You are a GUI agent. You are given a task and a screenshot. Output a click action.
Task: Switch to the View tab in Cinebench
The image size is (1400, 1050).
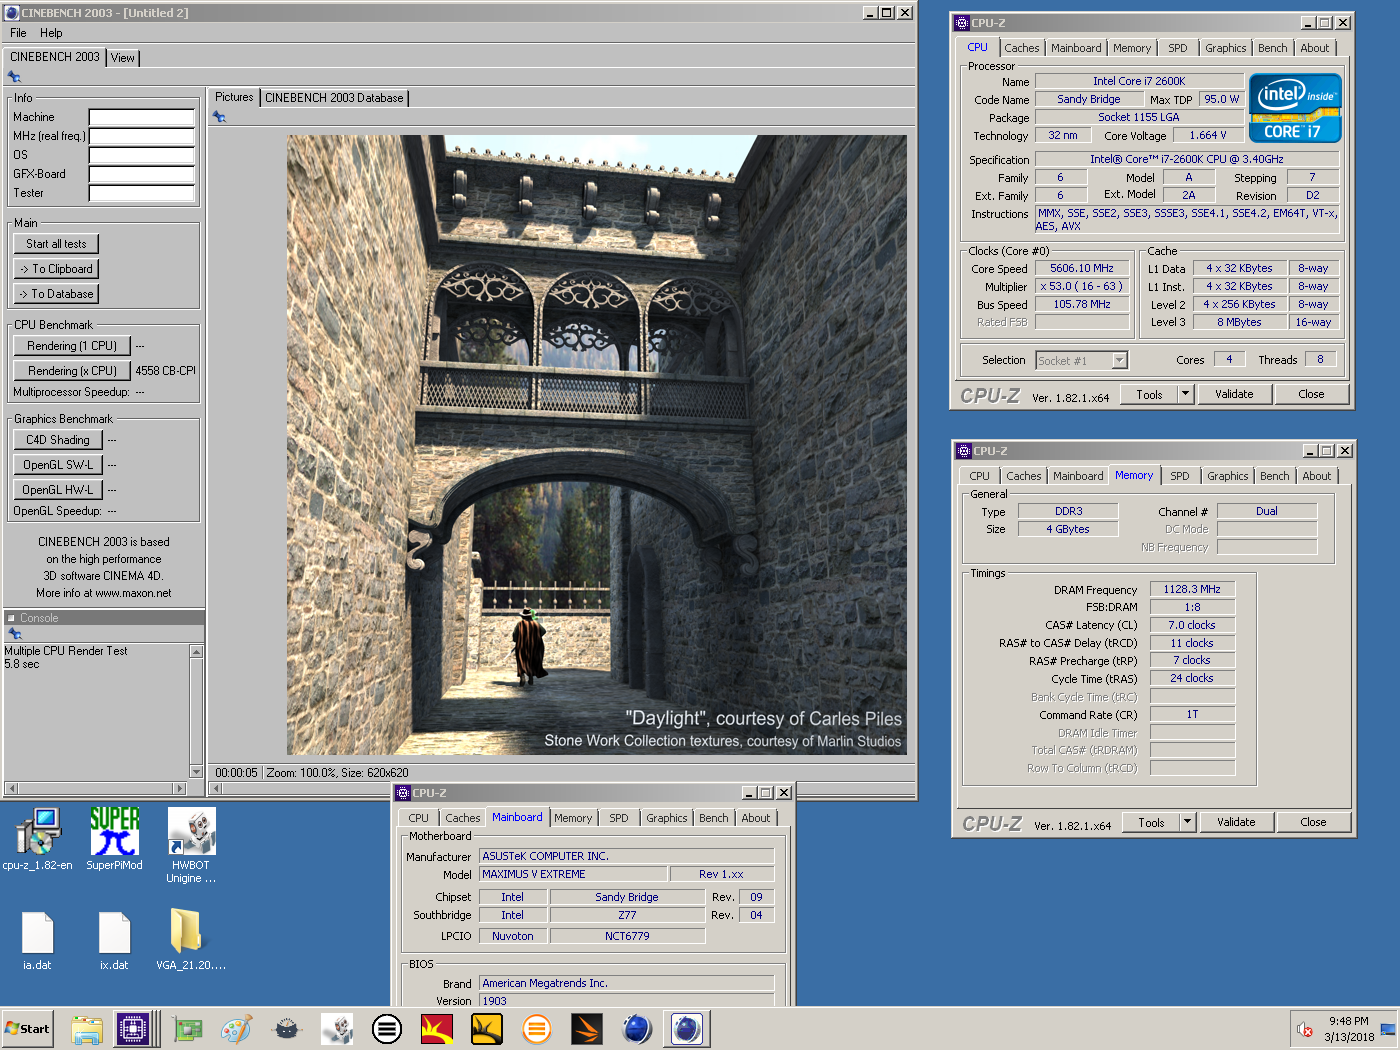point(123,58)
